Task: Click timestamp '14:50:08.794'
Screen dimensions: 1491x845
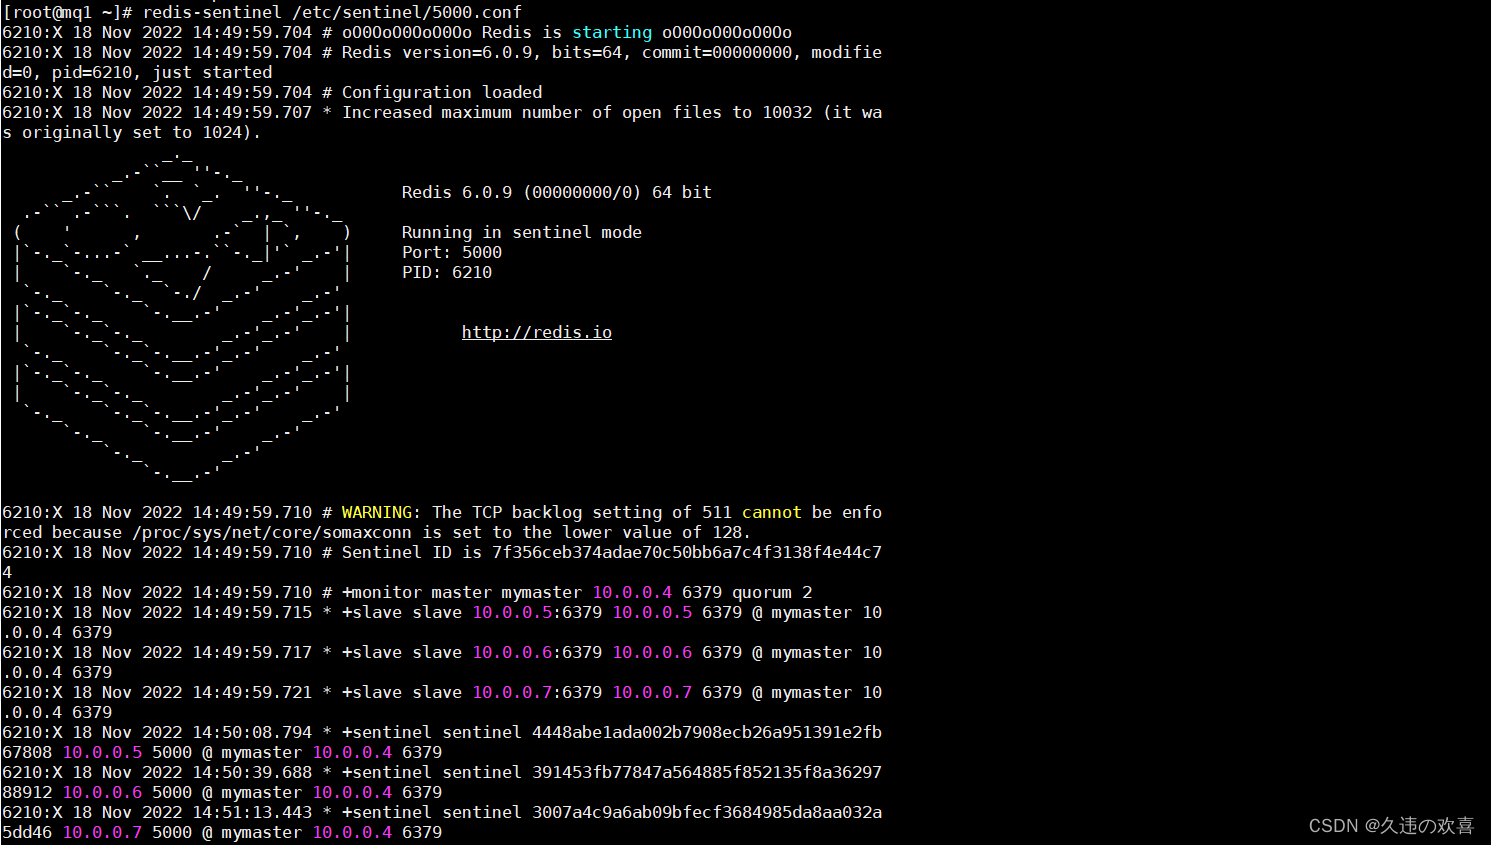Action: point(252,732)
